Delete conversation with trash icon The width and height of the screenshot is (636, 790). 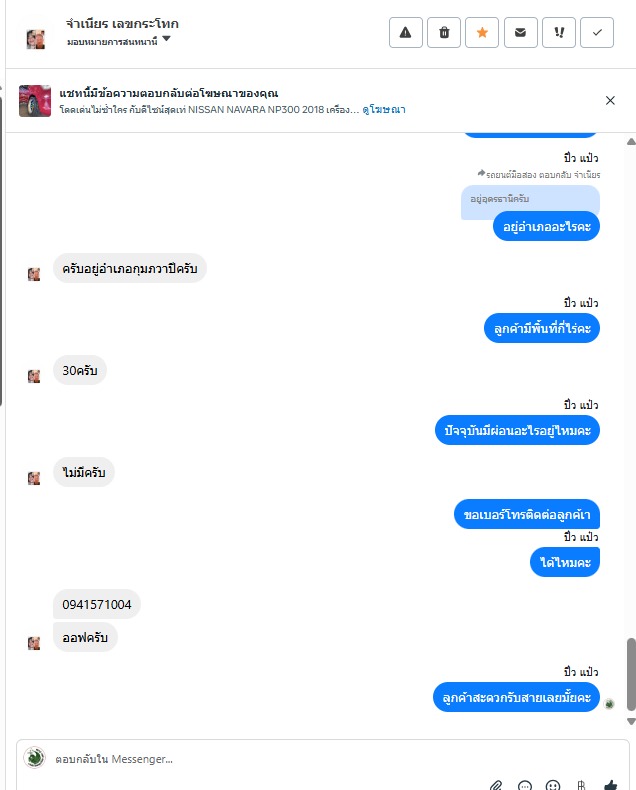[x=443, y=33]
